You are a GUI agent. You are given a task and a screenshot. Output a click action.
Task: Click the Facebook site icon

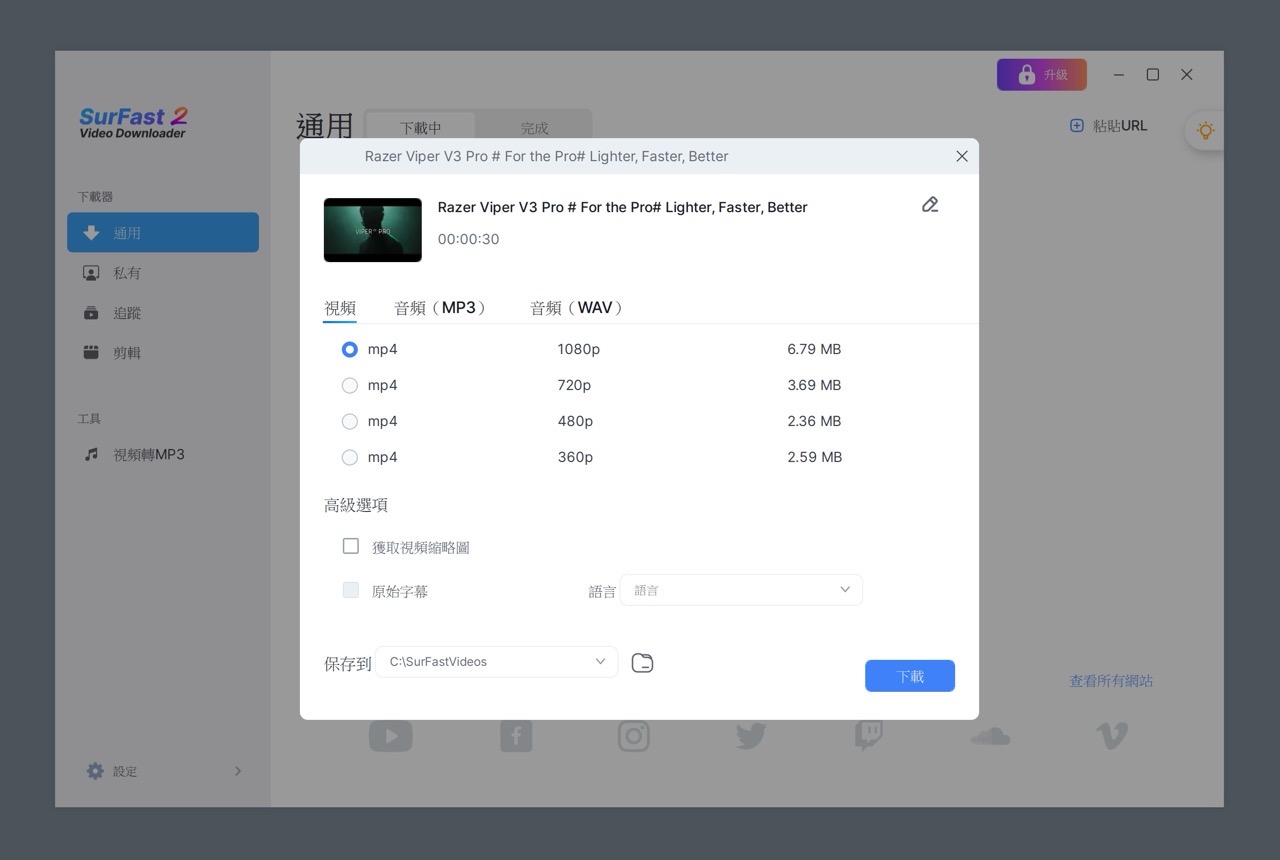[516, 737]
